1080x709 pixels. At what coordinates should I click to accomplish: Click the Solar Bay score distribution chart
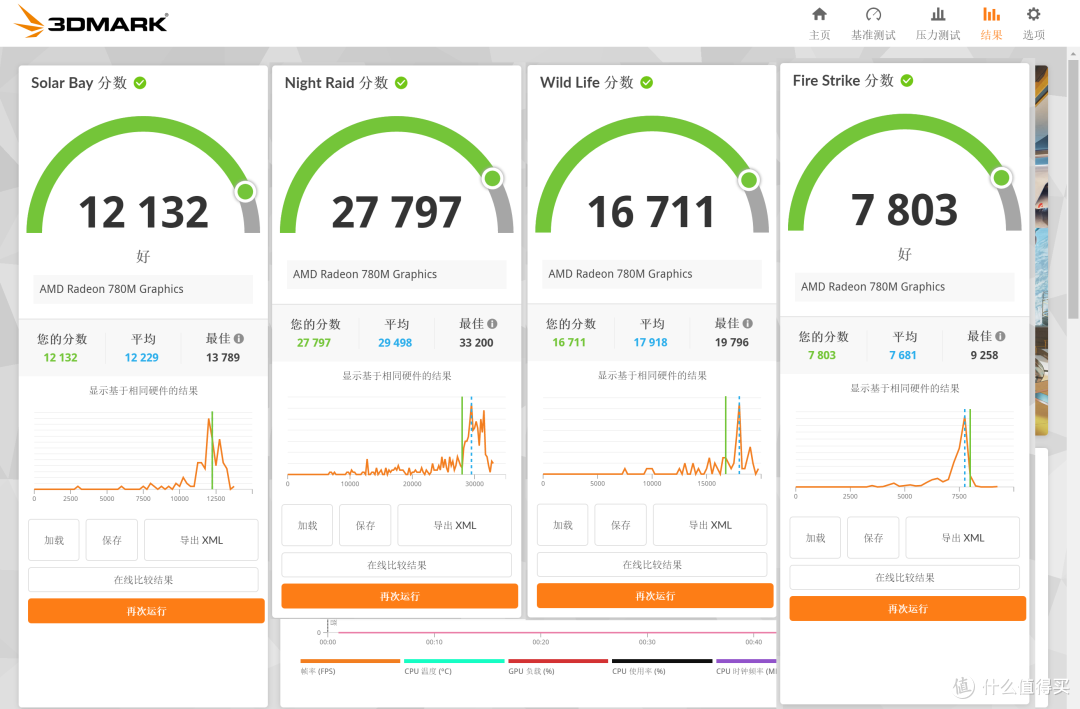(143, 455)
